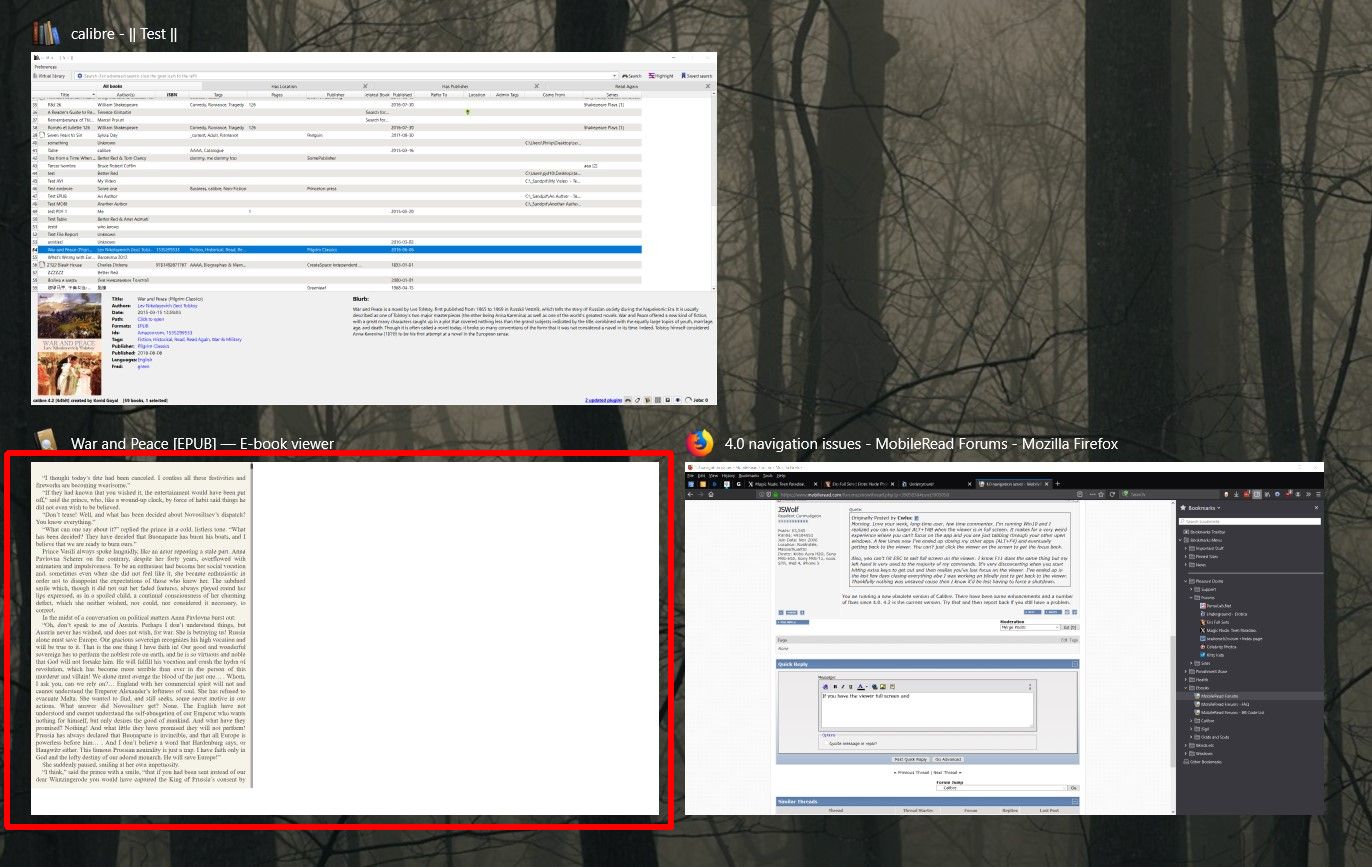Open the Bookmarks sidebar header dropdown in Firefox
1372x867 pixels.
[1203, 508]
